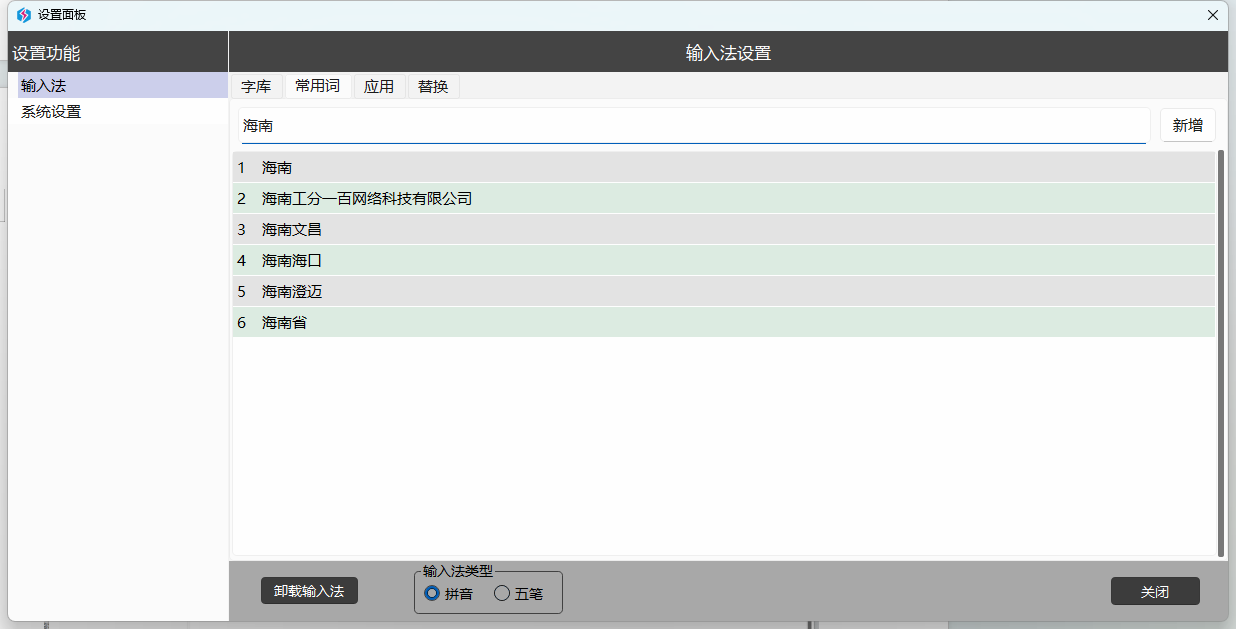Open the 应用 tab
Viewport: 1236px width, 629px height.
(379, 87)
